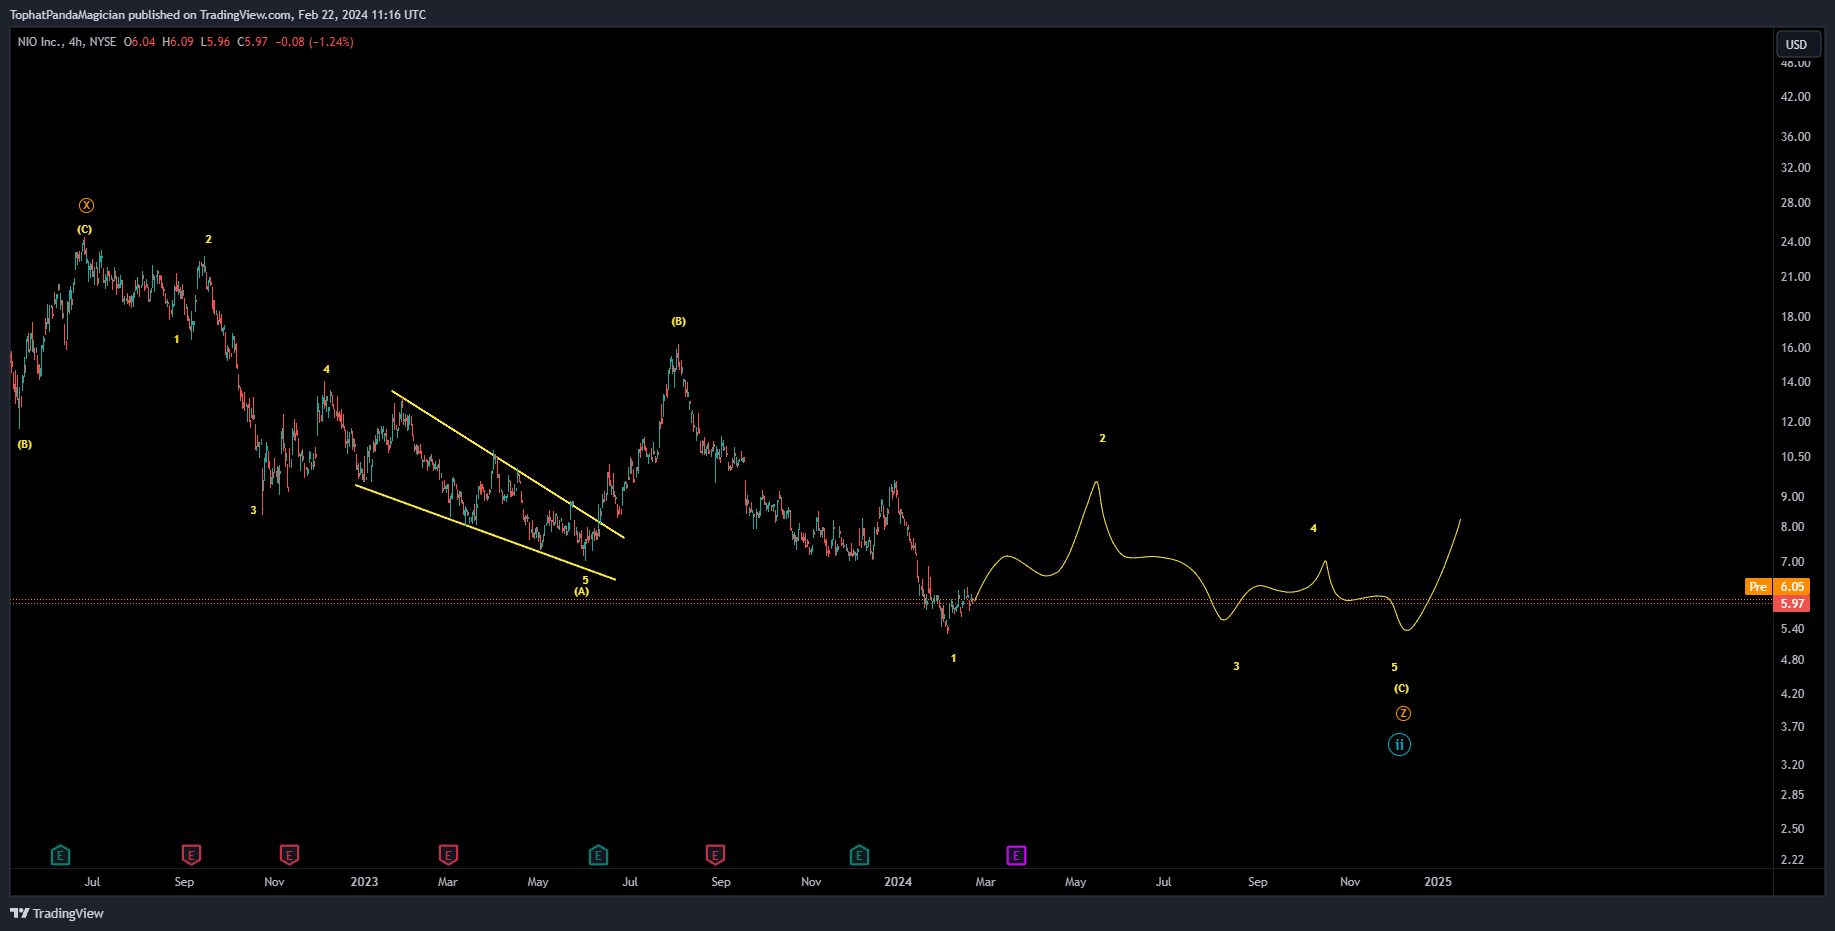This screenshot has height=931, width=1835.
Task: Click the 2.22 price axis label
Action: click(1792, 859)
